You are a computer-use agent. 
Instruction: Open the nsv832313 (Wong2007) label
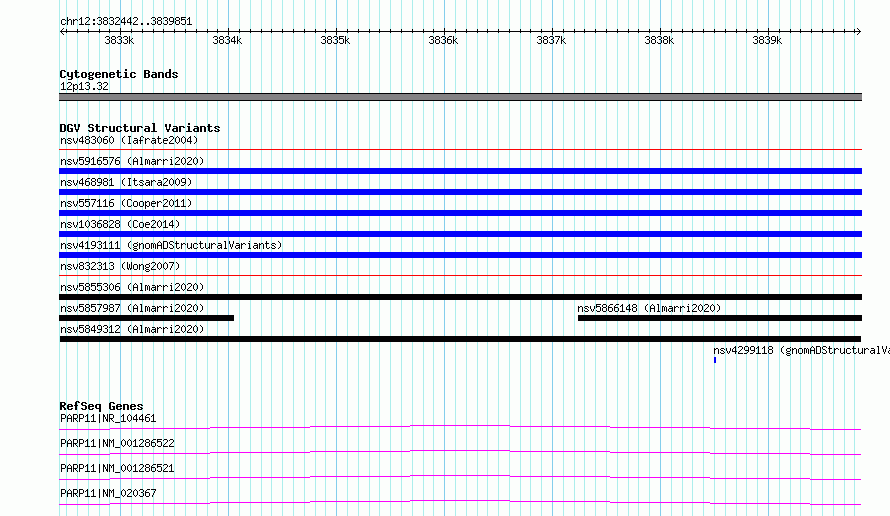pos(120,266)
